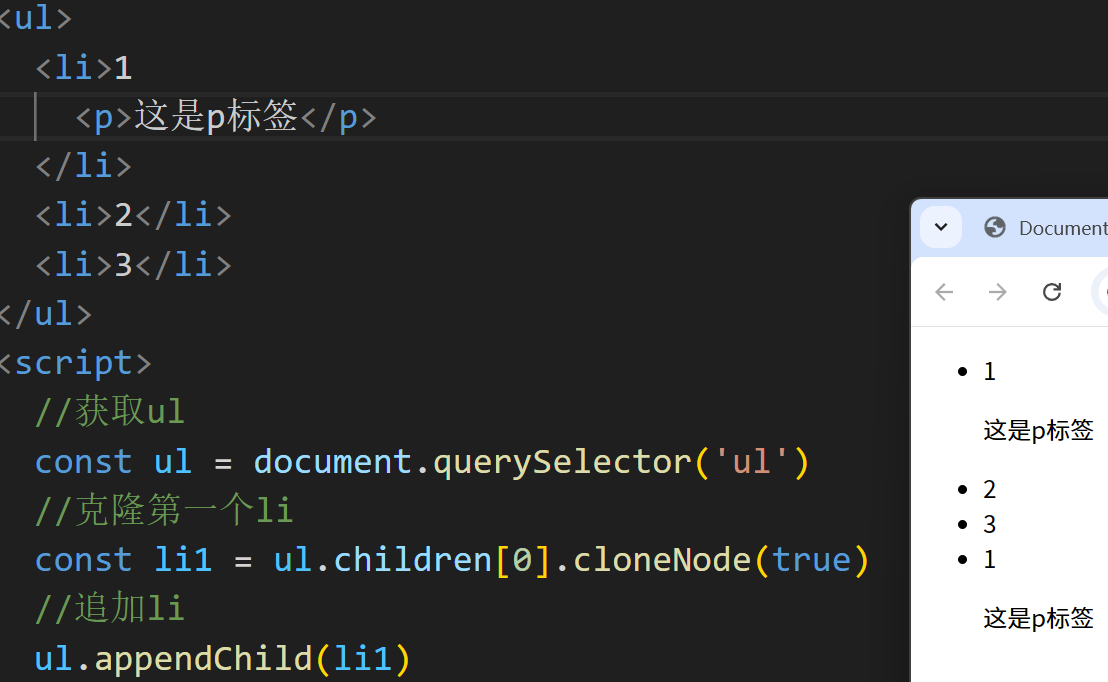Click 'querySelector' in the editor code

click(x=562, y=462)
